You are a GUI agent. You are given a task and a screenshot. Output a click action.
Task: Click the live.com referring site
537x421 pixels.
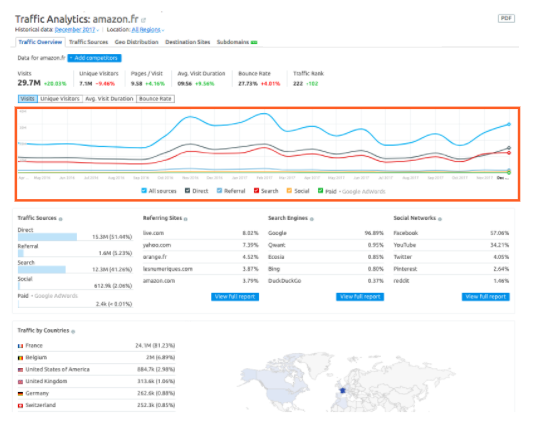click(x=153, y=233)
